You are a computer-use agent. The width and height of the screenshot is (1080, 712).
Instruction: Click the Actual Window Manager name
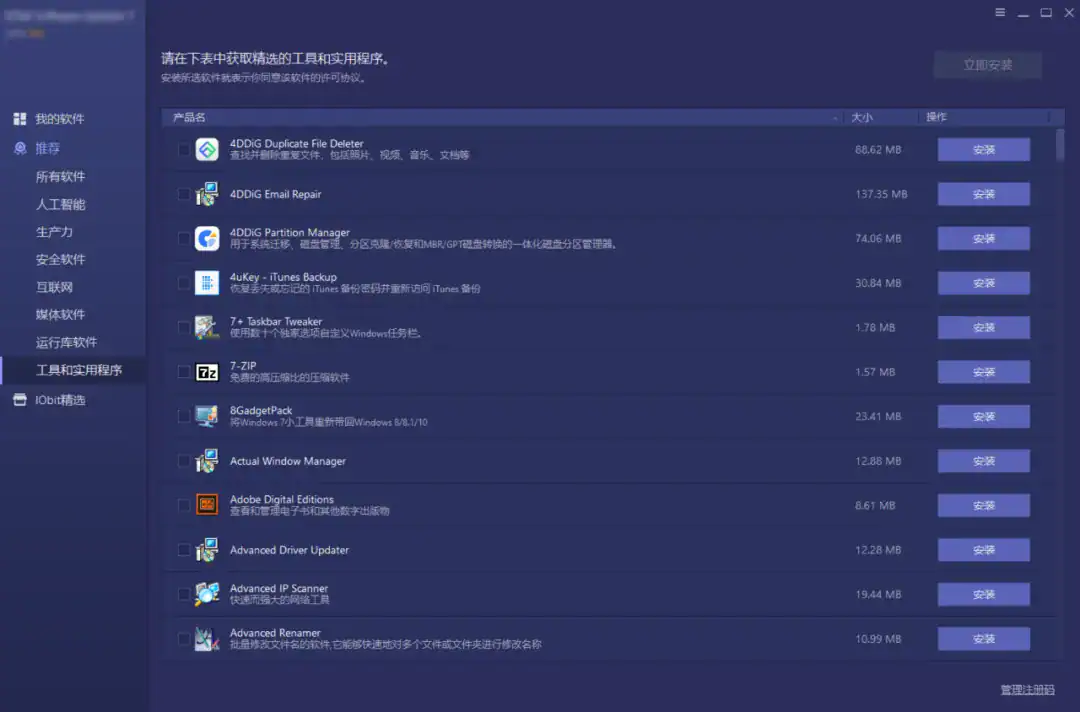coord(288,461)
